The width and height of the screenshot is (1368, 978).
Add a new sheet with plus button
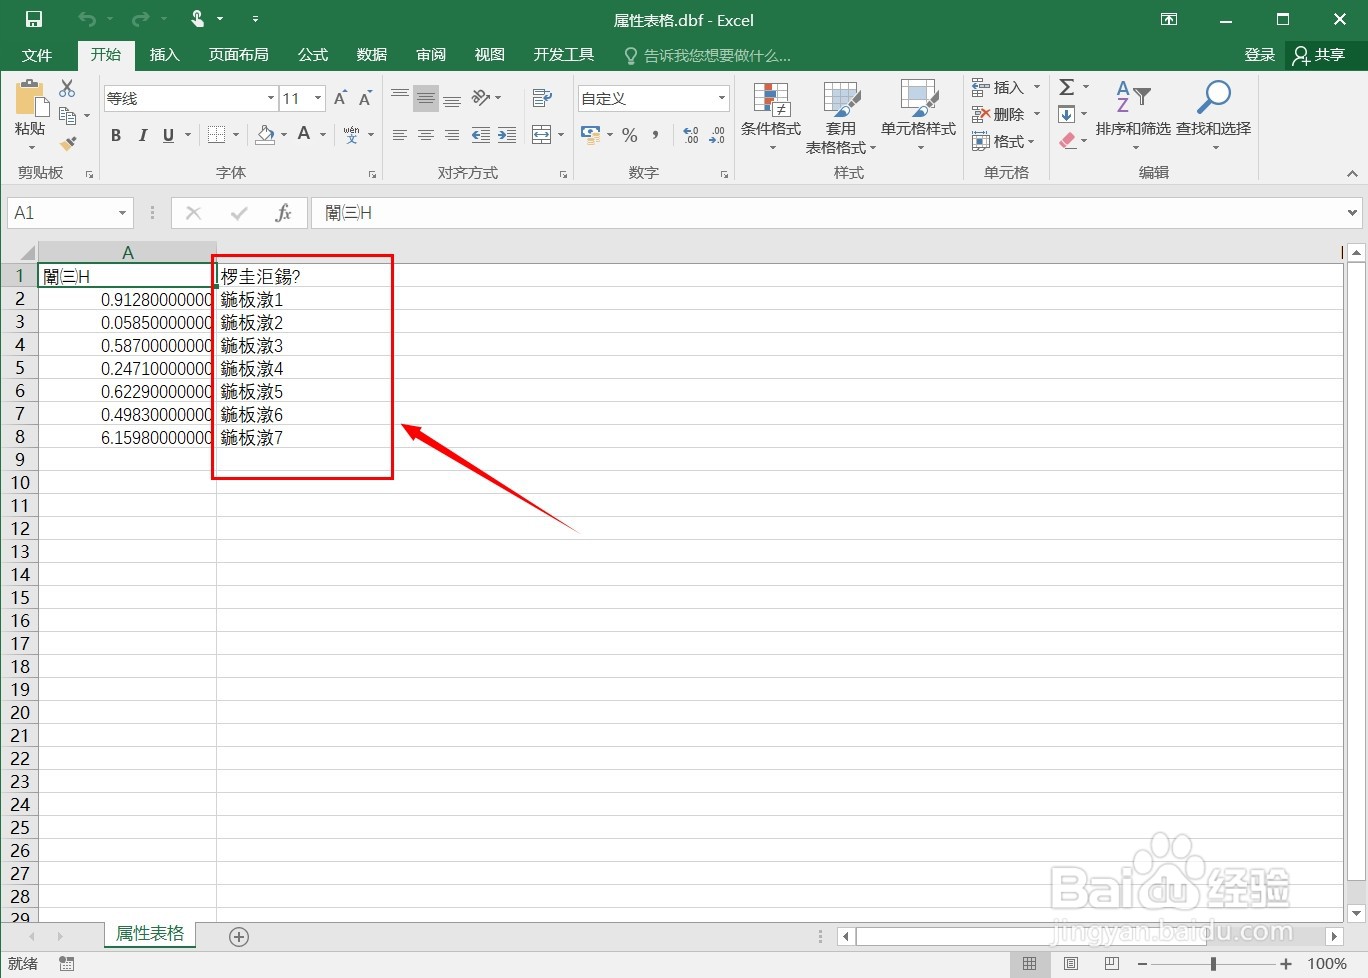coord(238,937)
